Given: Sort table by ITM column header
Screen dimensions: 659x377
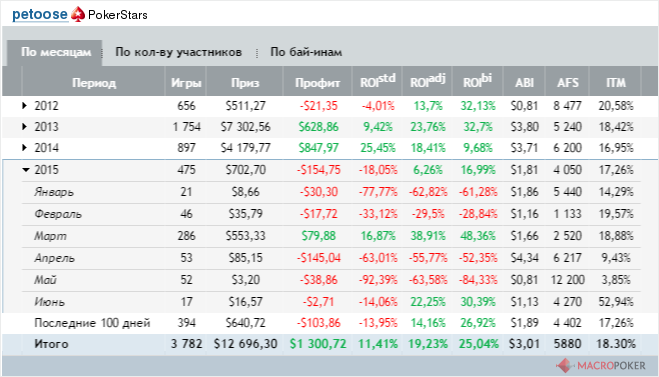Looking at the screenshot, I should click(616, 82).
